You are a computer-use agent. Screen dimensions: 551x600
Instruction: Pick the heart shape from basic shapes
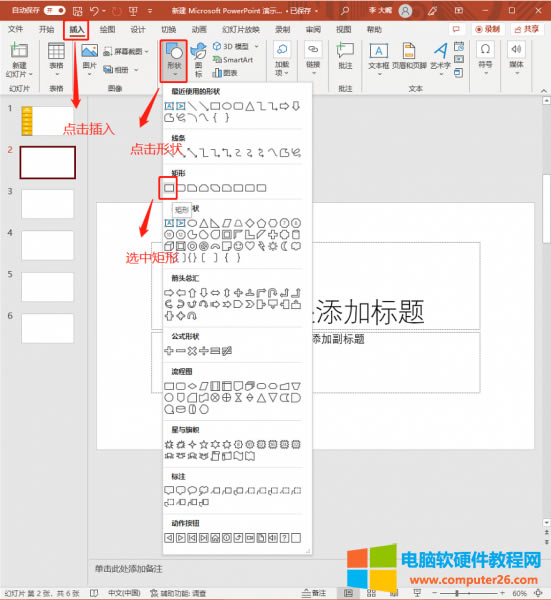249,246
